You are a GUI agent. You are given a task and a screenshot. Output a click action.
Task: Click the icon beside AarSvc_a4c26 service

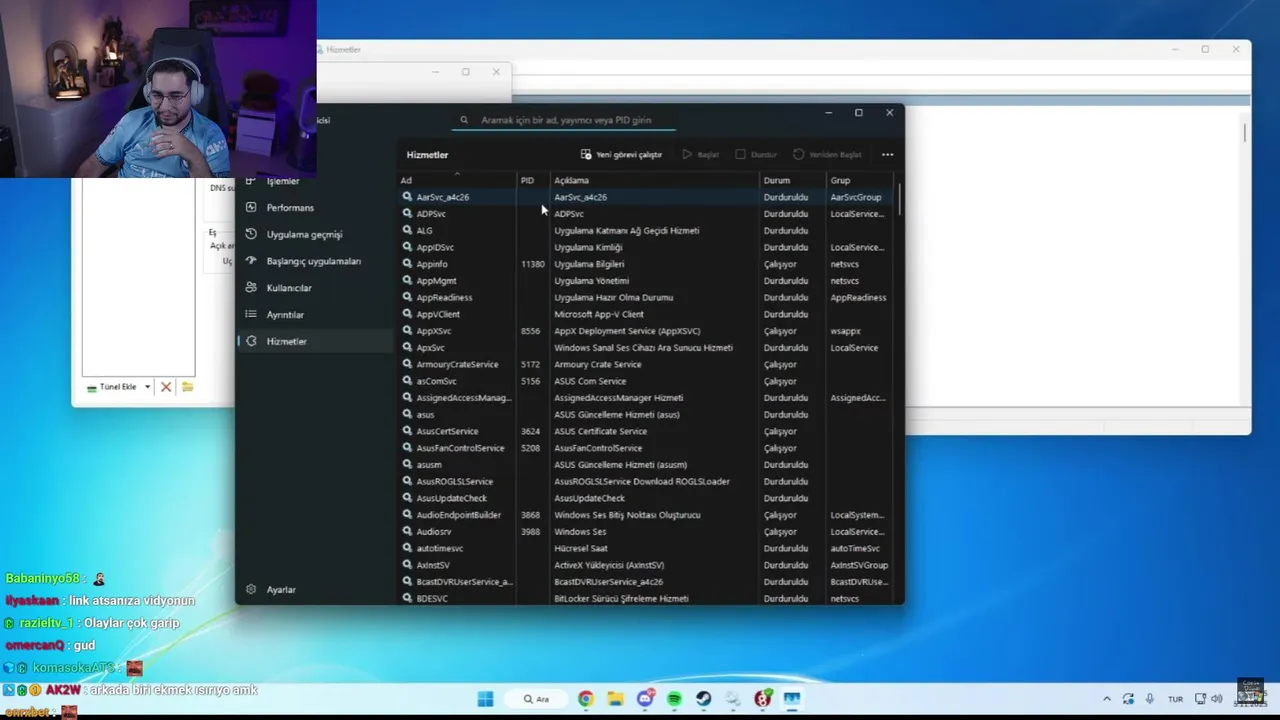pos(407,197)
